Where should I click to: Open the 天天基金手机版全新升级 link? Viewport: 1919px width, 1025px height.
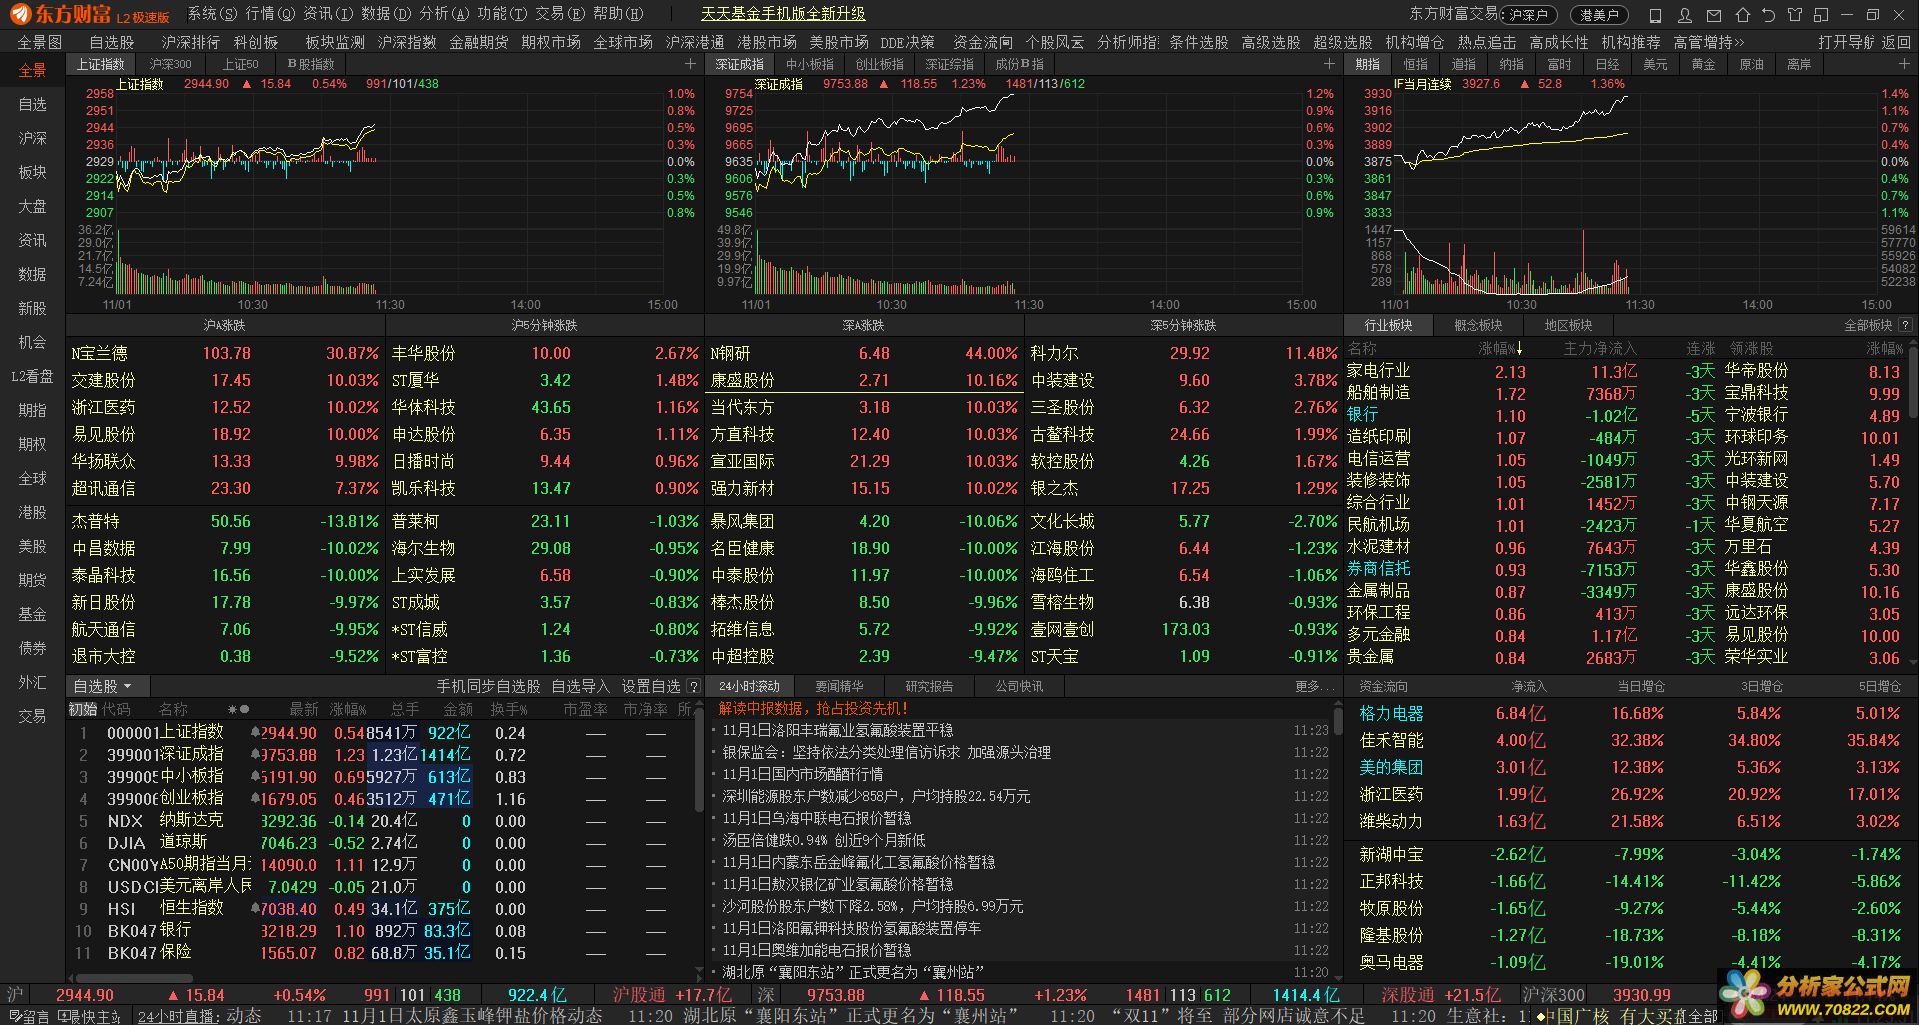point(783,14)
